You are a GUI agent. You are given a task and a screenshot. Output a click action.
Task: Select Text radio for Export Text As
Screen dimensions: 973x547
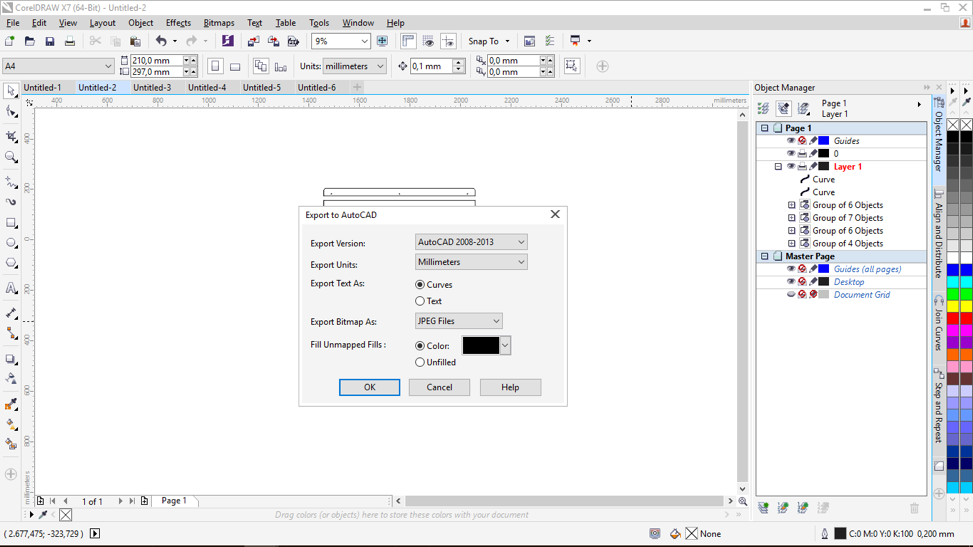coord(420,301)
